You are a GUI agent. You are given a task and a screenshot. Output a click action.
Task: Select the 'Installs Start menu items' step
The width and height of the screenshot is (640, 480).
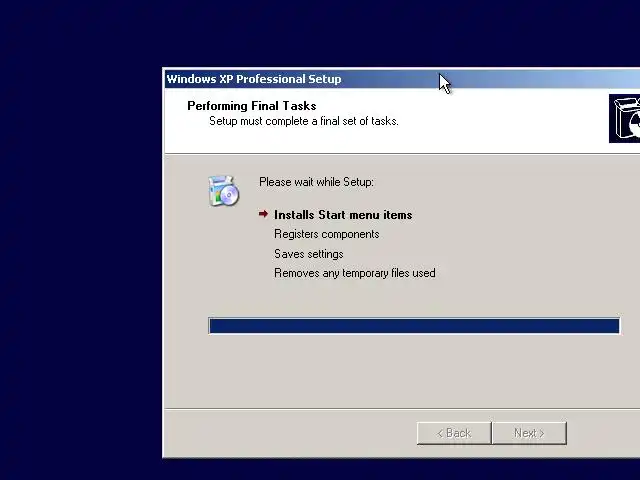pyautogui.click(x=343, y=215)
